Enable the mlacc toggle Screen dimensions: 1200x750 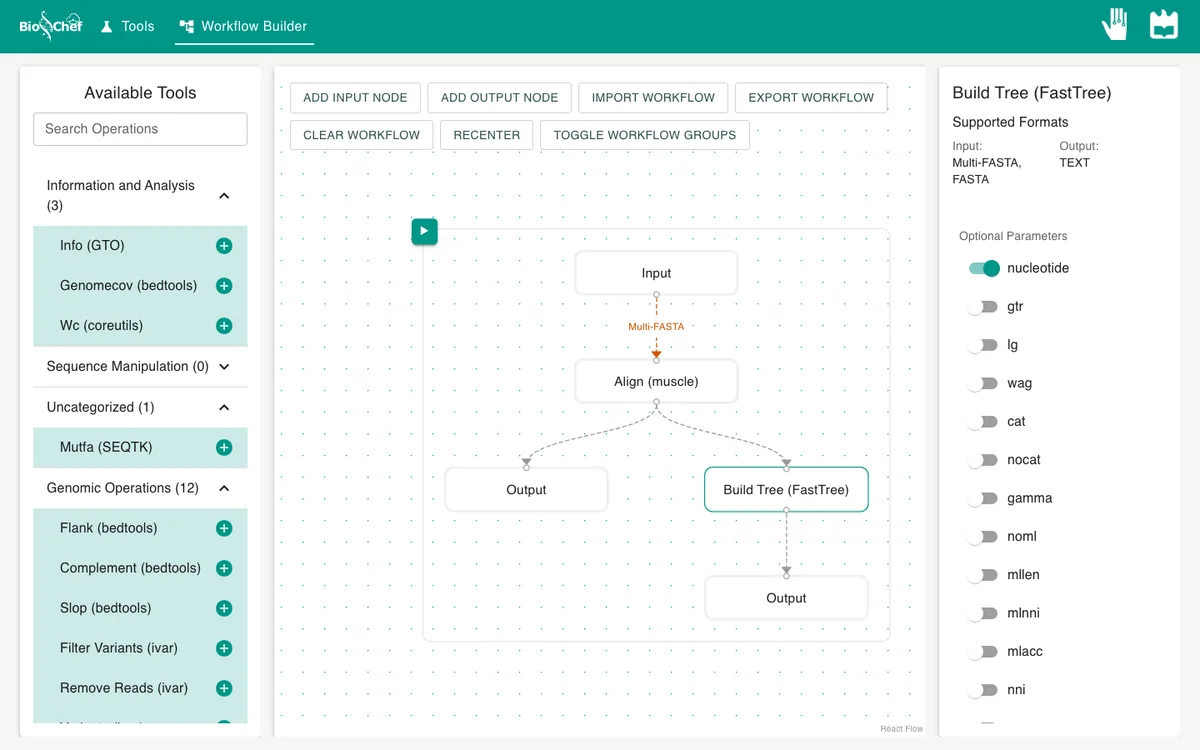983,652
